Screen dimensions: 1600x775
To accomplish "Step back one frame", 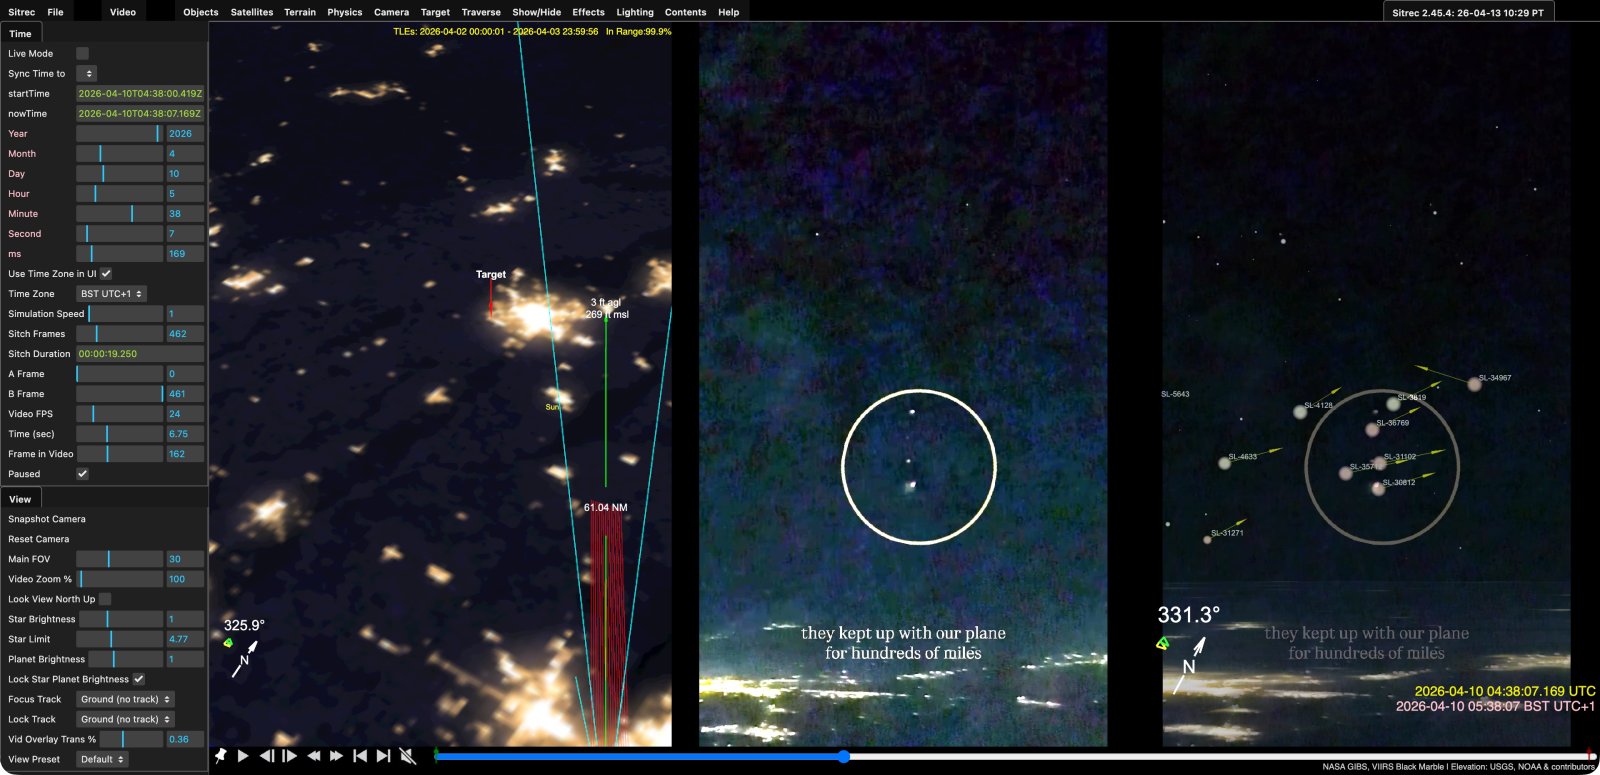I will tap(267, 756).
